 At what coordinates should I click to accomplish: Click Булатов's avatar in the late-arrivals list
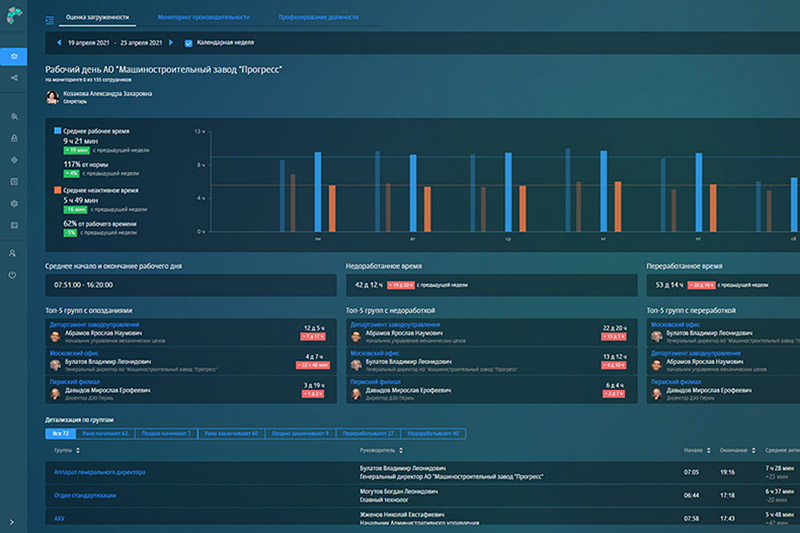(x=55, y=365)
